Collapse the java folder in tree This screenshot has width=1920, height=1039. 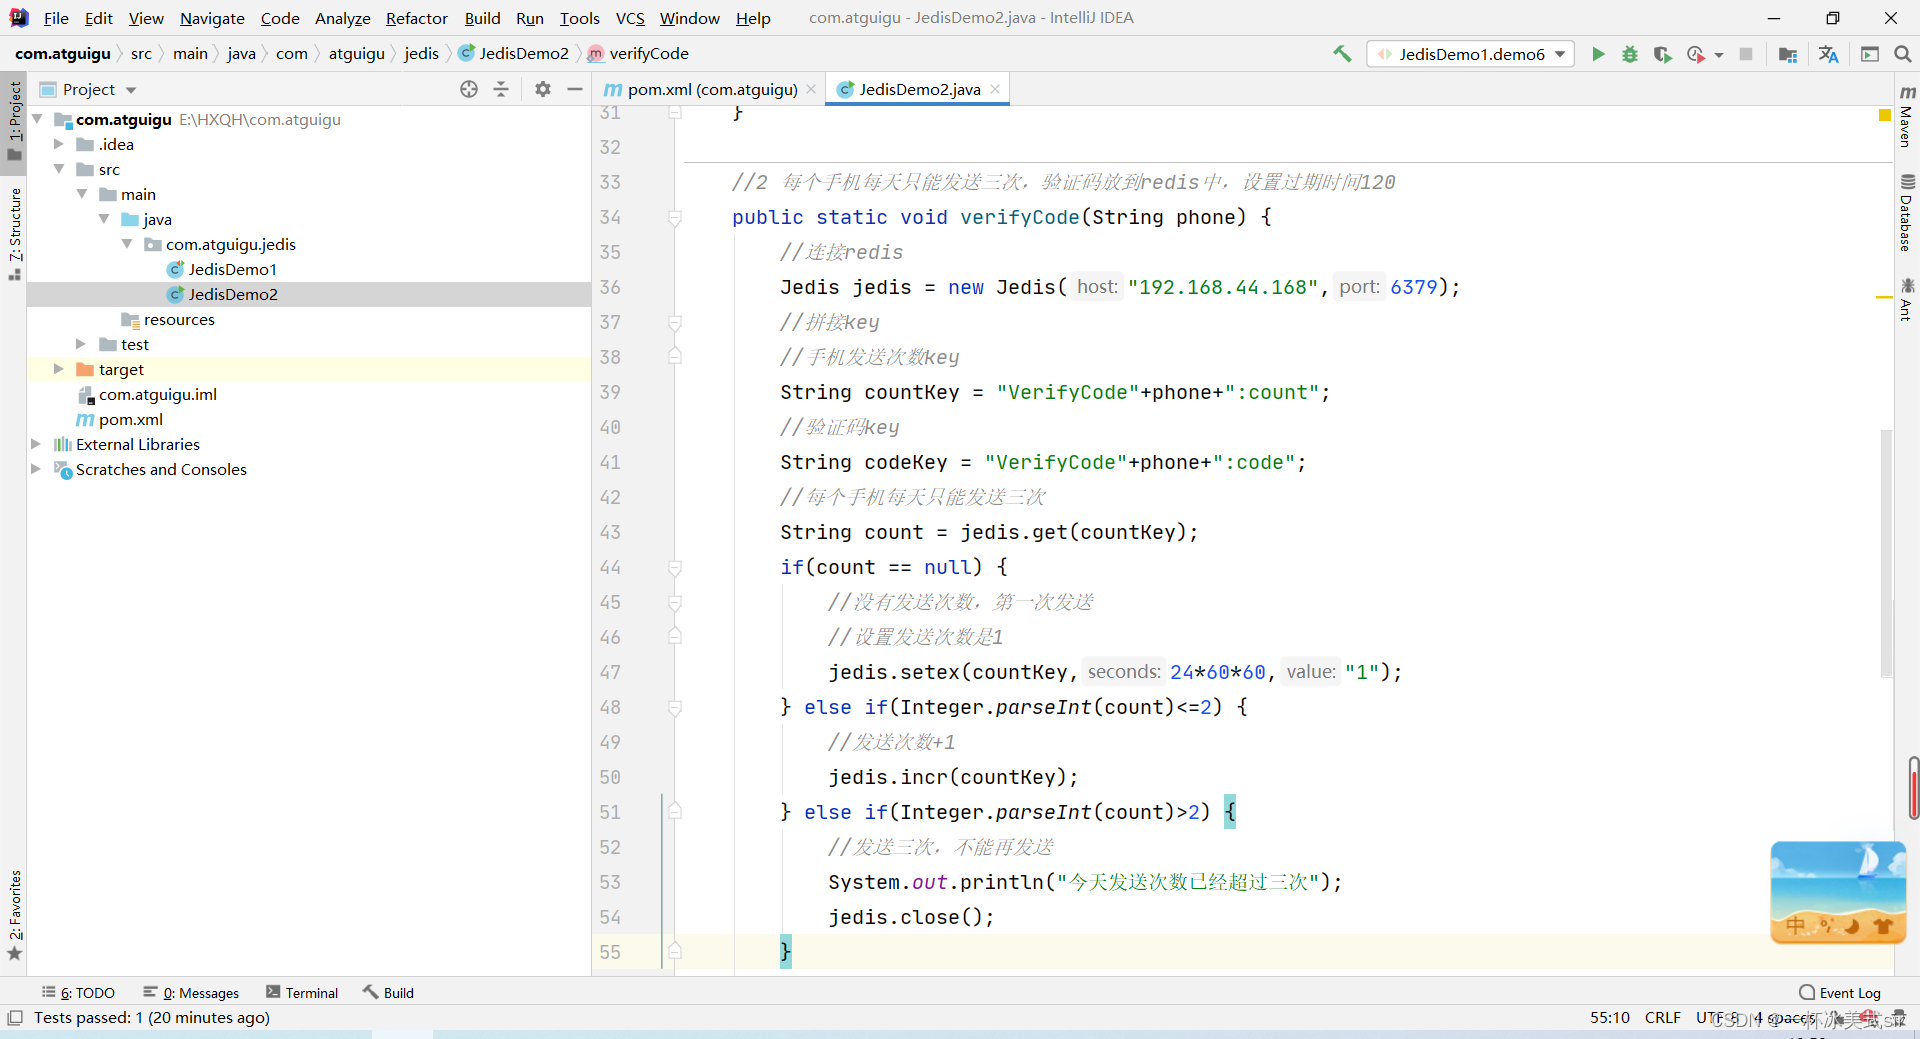pos(104,219)
